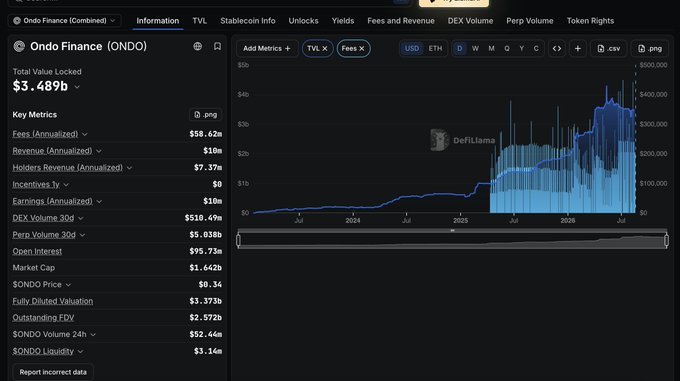The width and height of the screenshot is (680, 381).
Task: Expand Earnings (Annualized) details
Action: point(99,202)
